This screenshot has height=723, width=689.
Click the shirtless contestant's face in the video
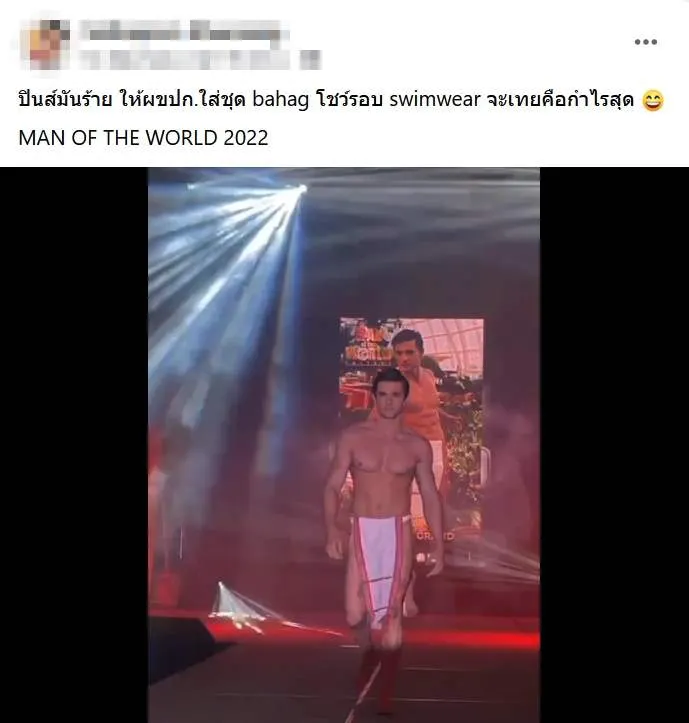tap(391, 395)
